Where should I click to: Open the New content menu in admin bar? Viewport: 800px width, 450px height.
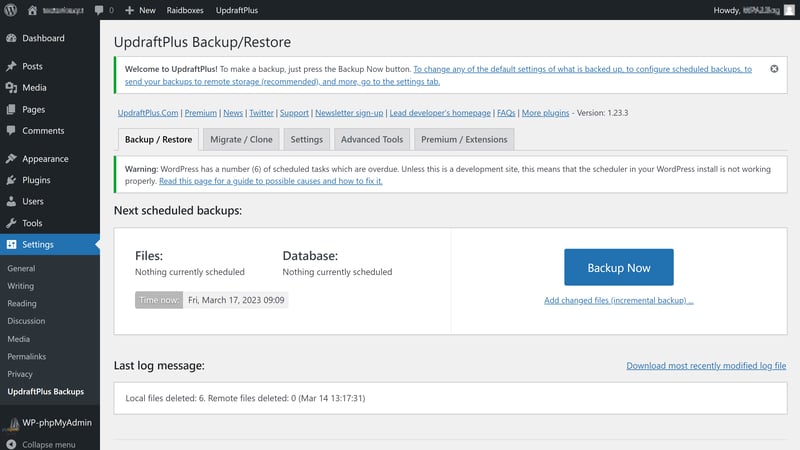[140, 9]
